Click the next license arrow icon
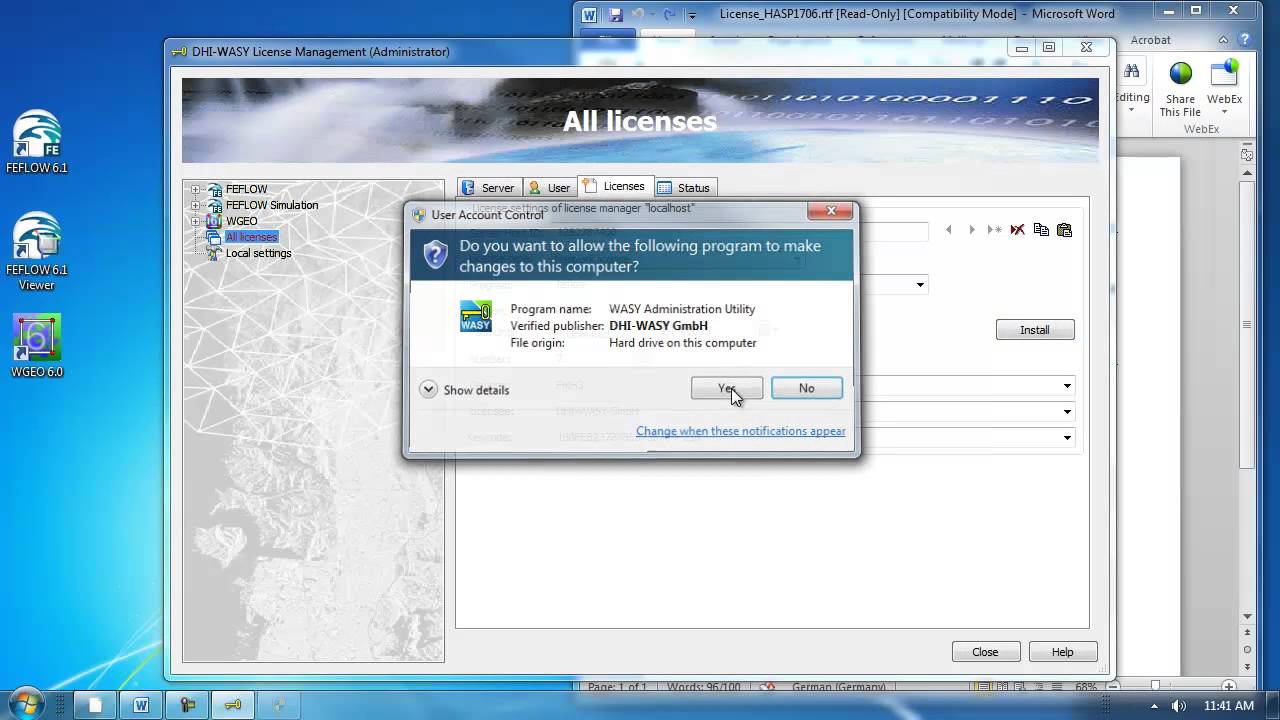Screen dimensions: 1280x720 (x=971, y=230)
